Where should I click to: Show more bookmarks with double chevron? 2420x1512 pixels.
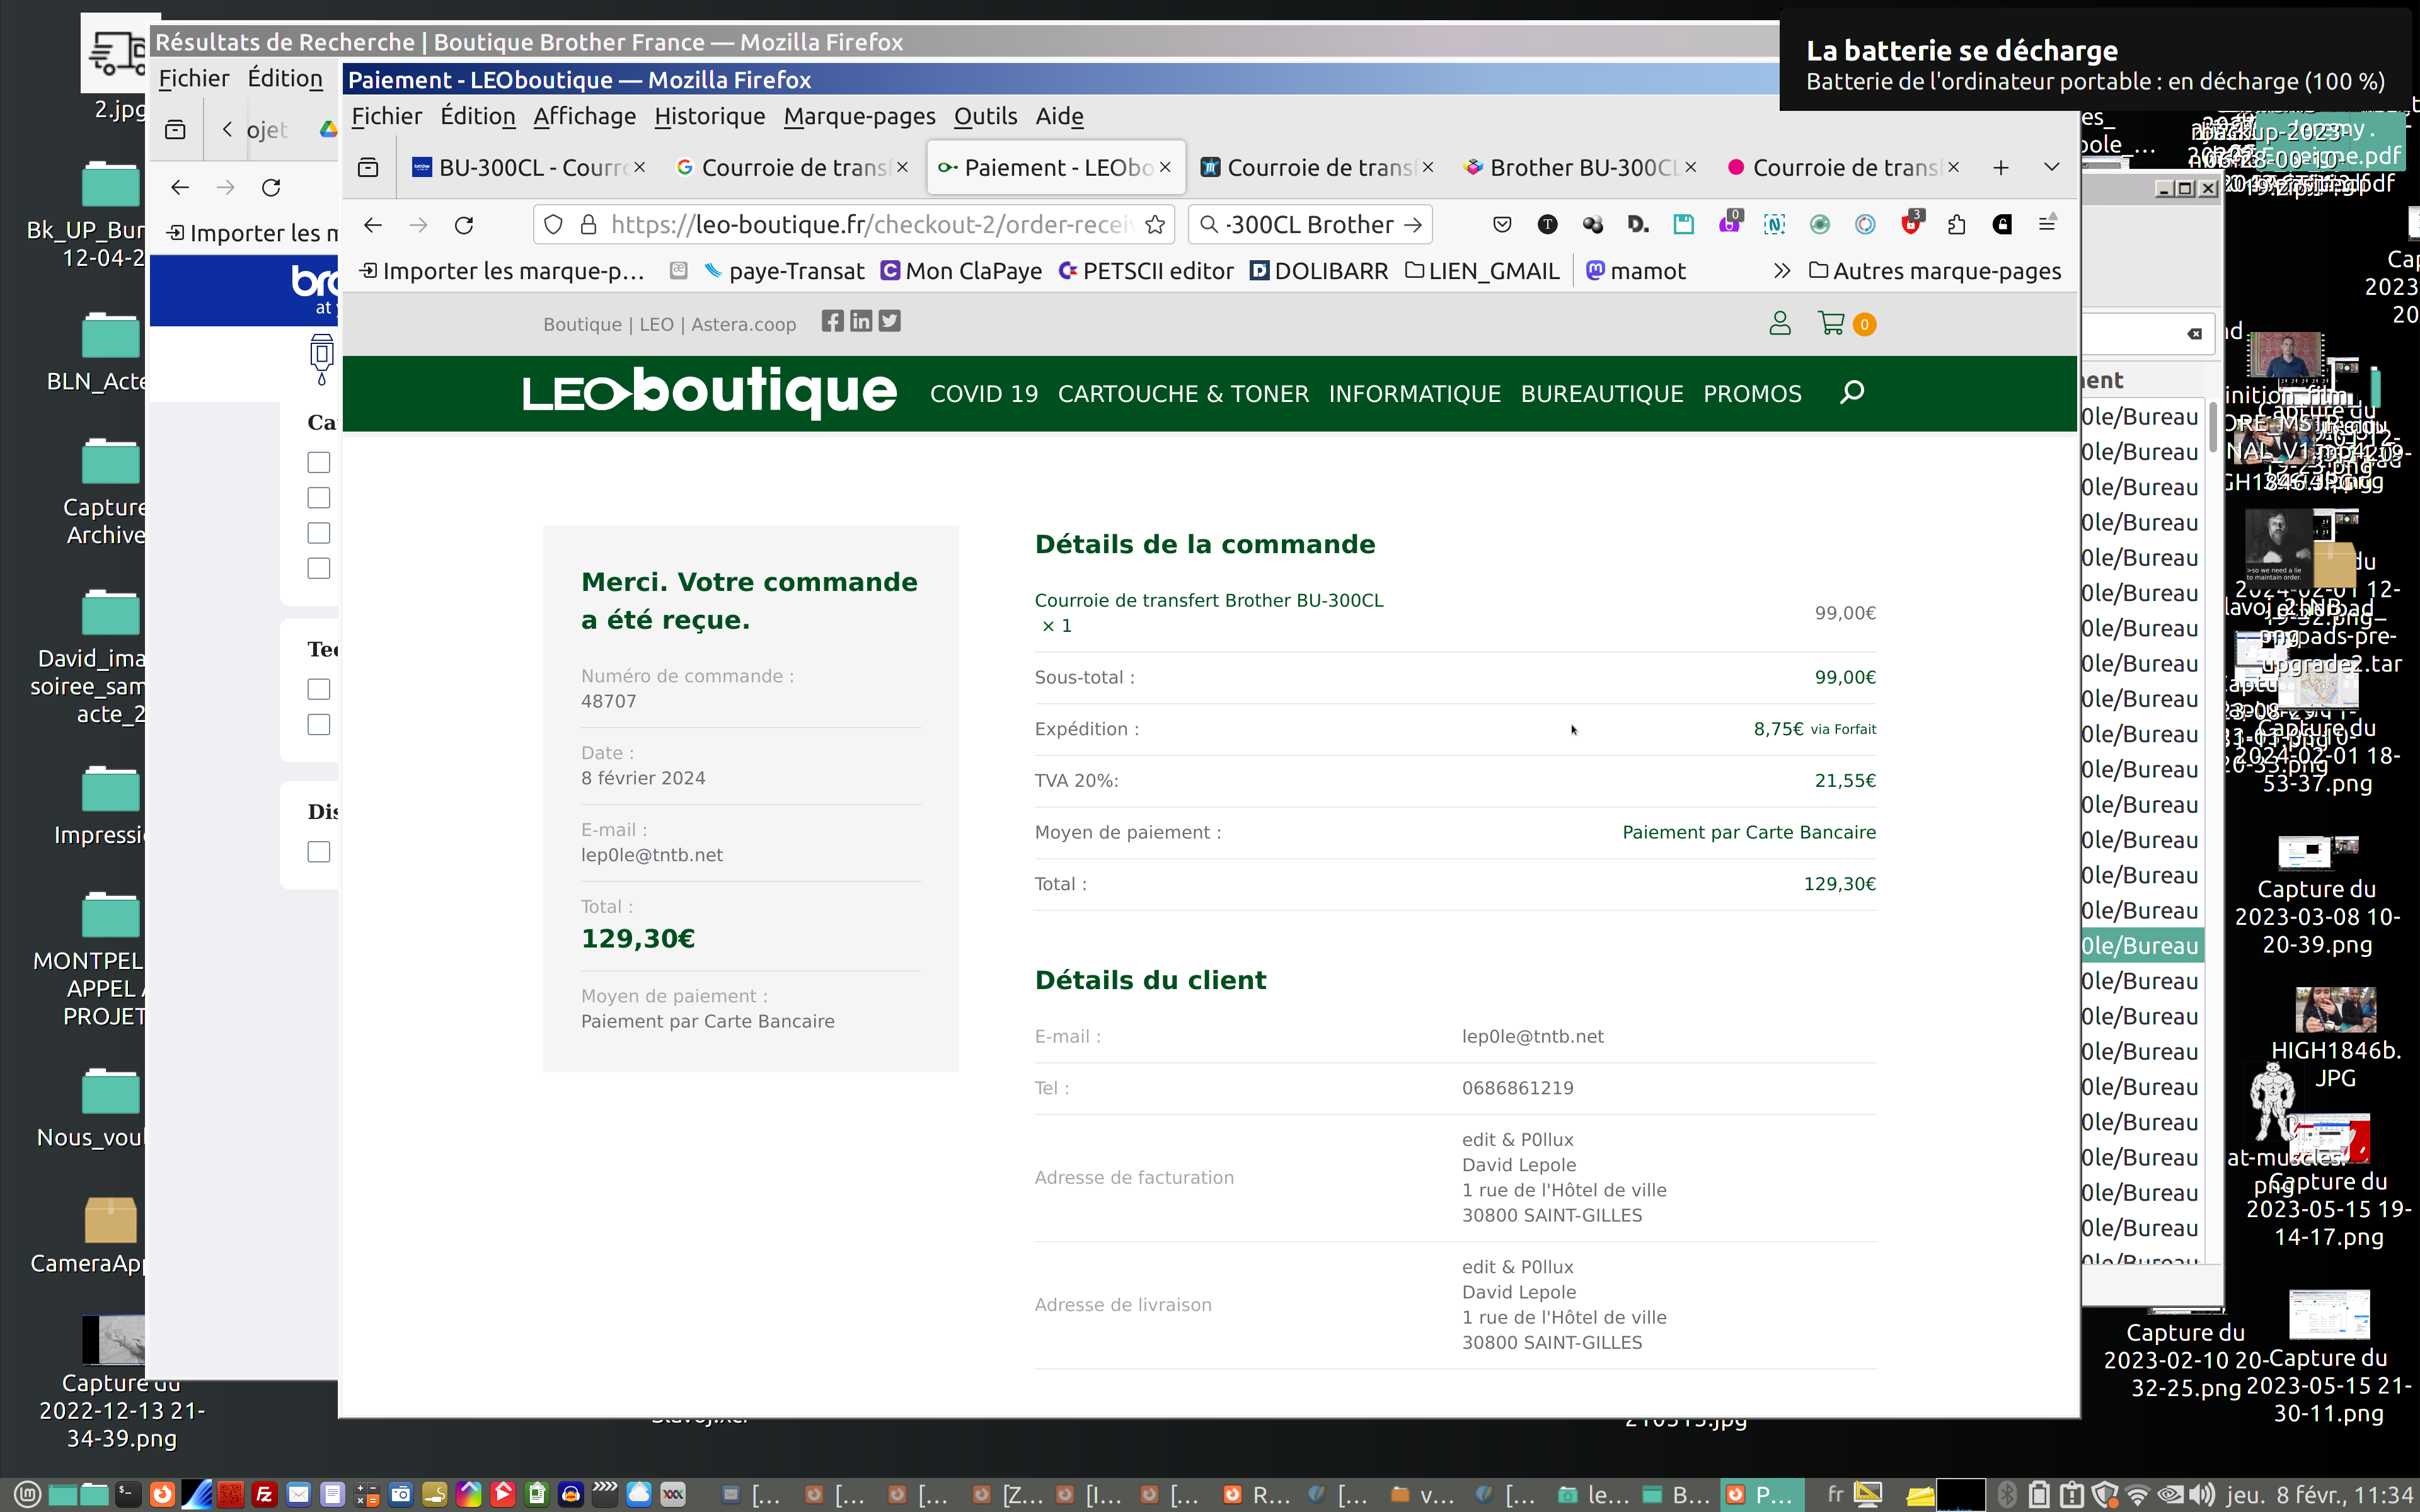coord(1781,271)
